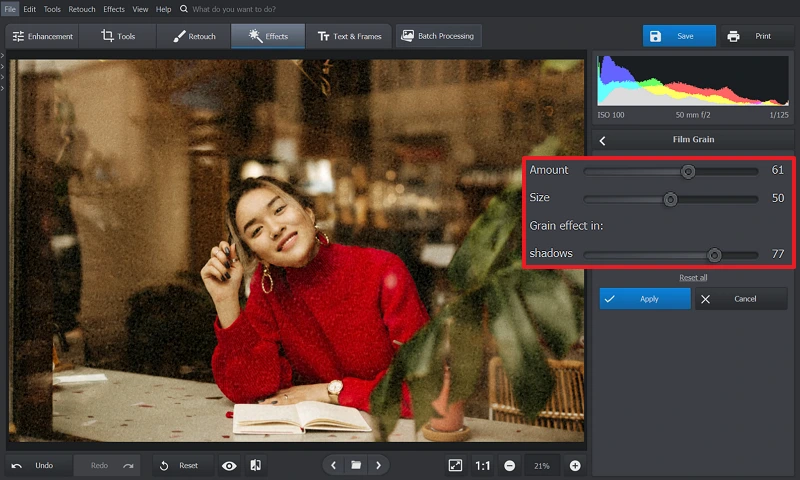The height and width of the screenshot is (480, 800).
Task: Click the magnifier search icon
Action: [184, 9]
